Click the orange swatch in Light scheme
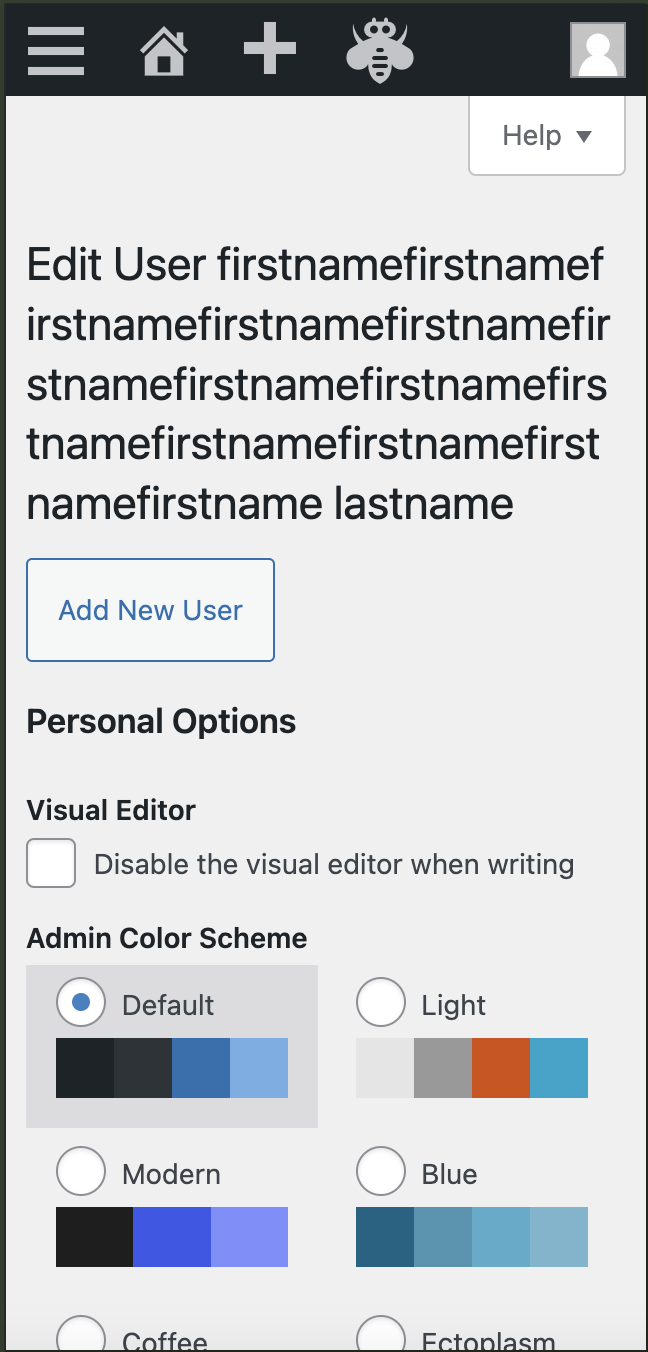648x1352 pixels. click(501, 1068)
